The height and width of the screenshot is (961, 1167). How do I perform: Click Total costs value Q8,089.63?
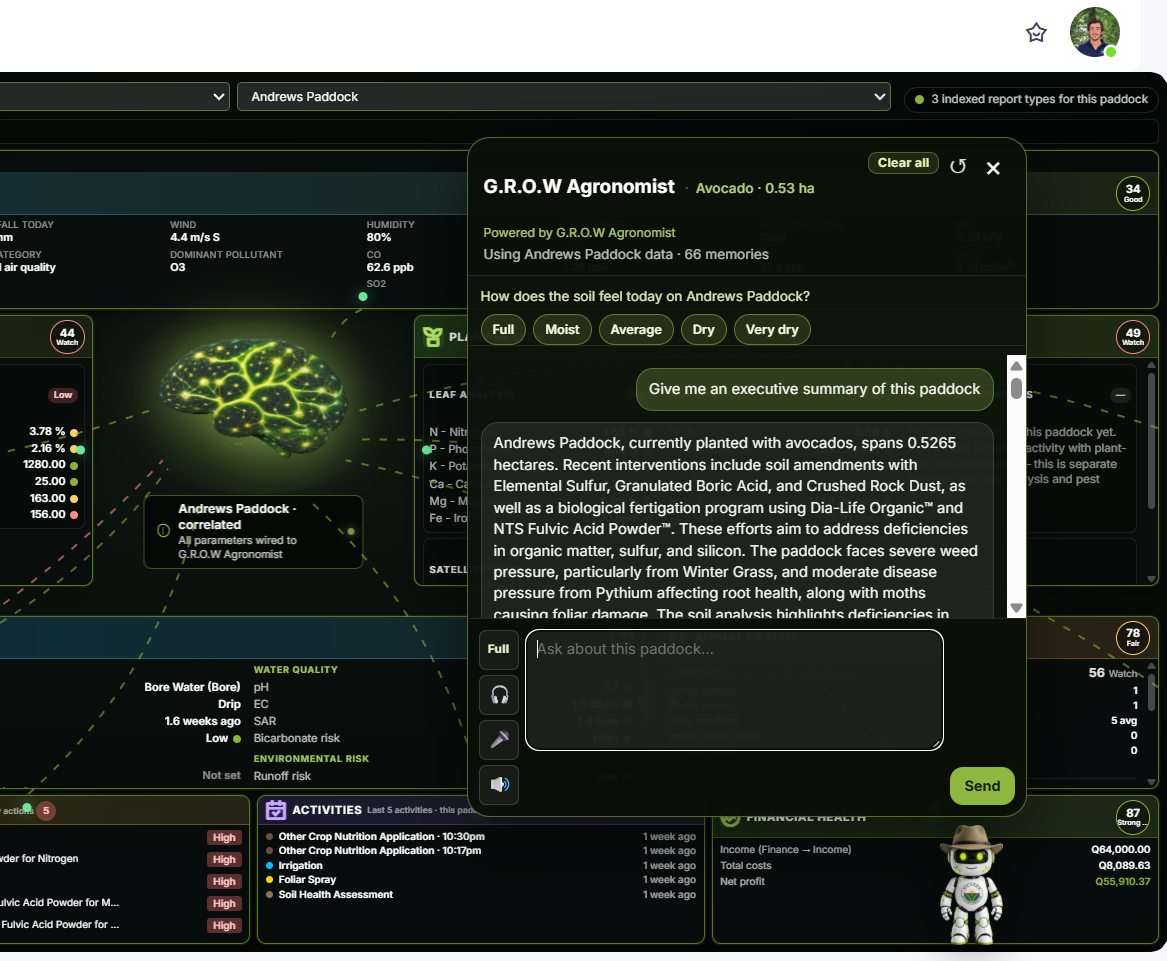1124,866
